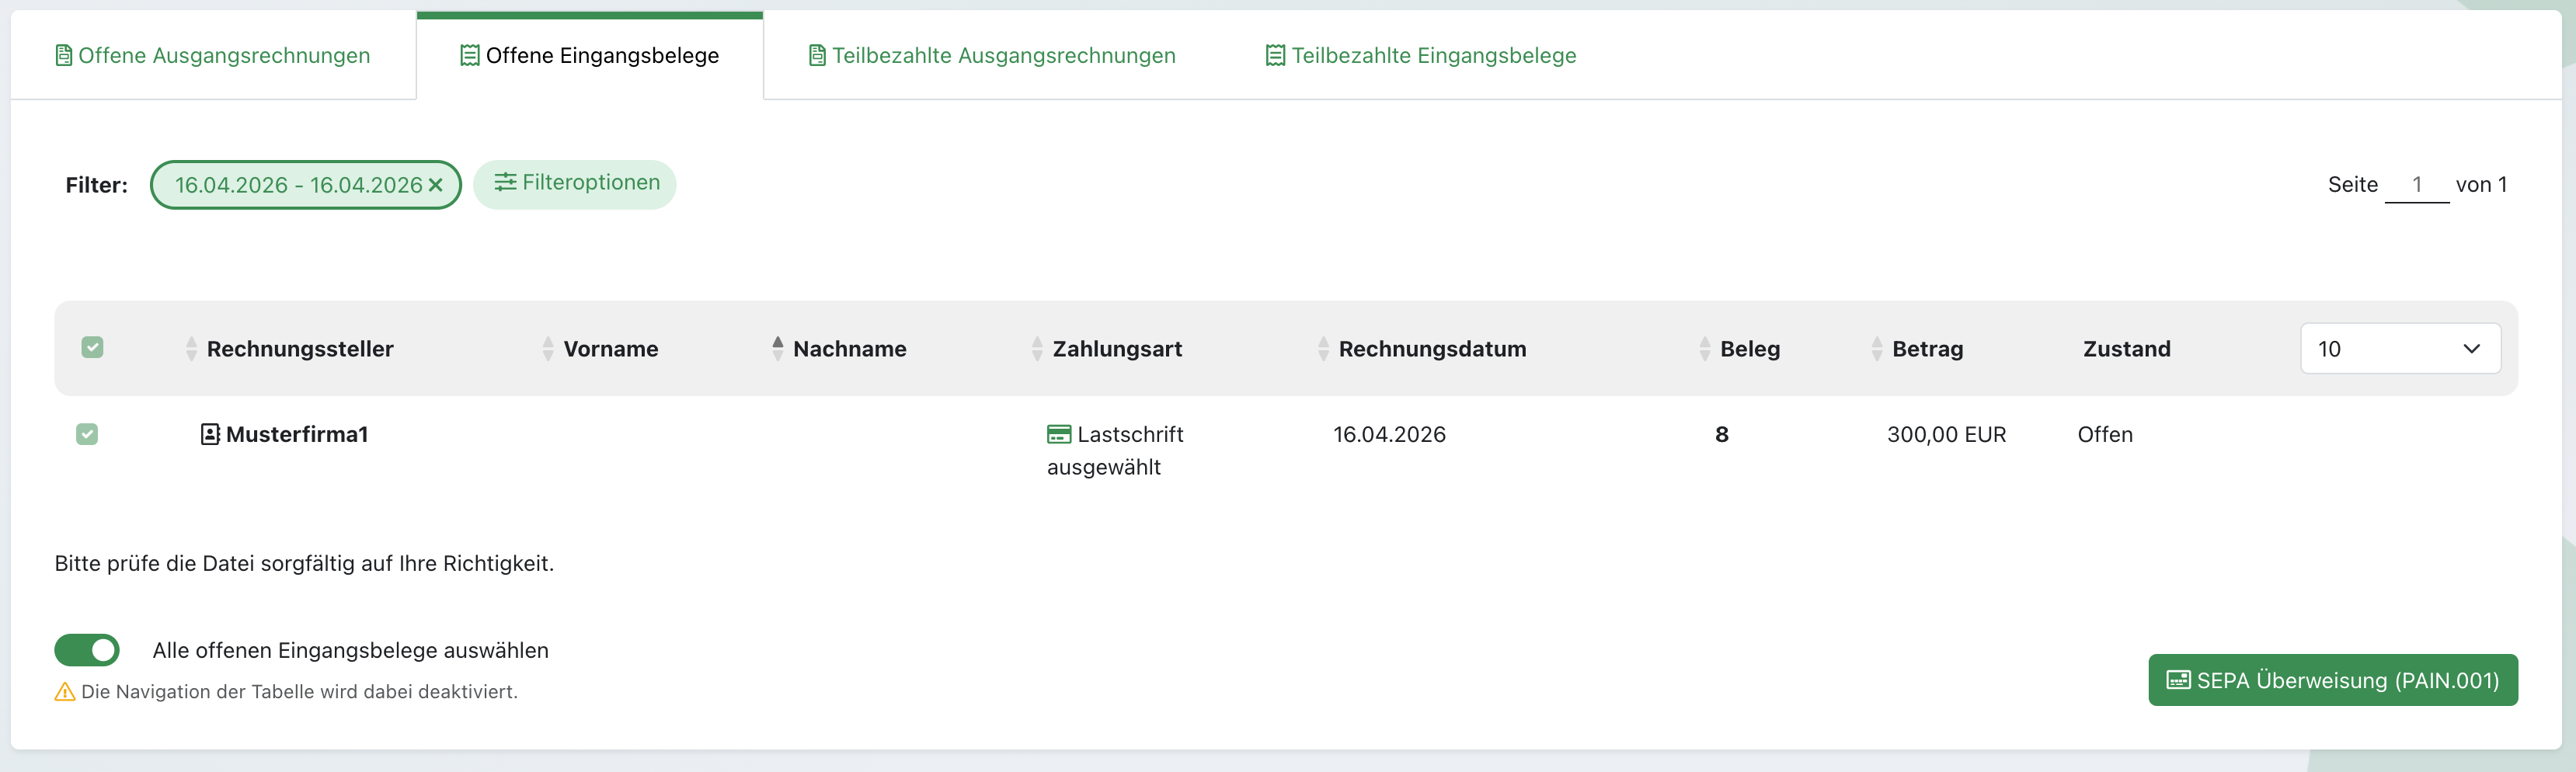
Task: Uncheck the Musterfirma1 row checkbox
Action: pyautogui.click(x=87, y=434)
